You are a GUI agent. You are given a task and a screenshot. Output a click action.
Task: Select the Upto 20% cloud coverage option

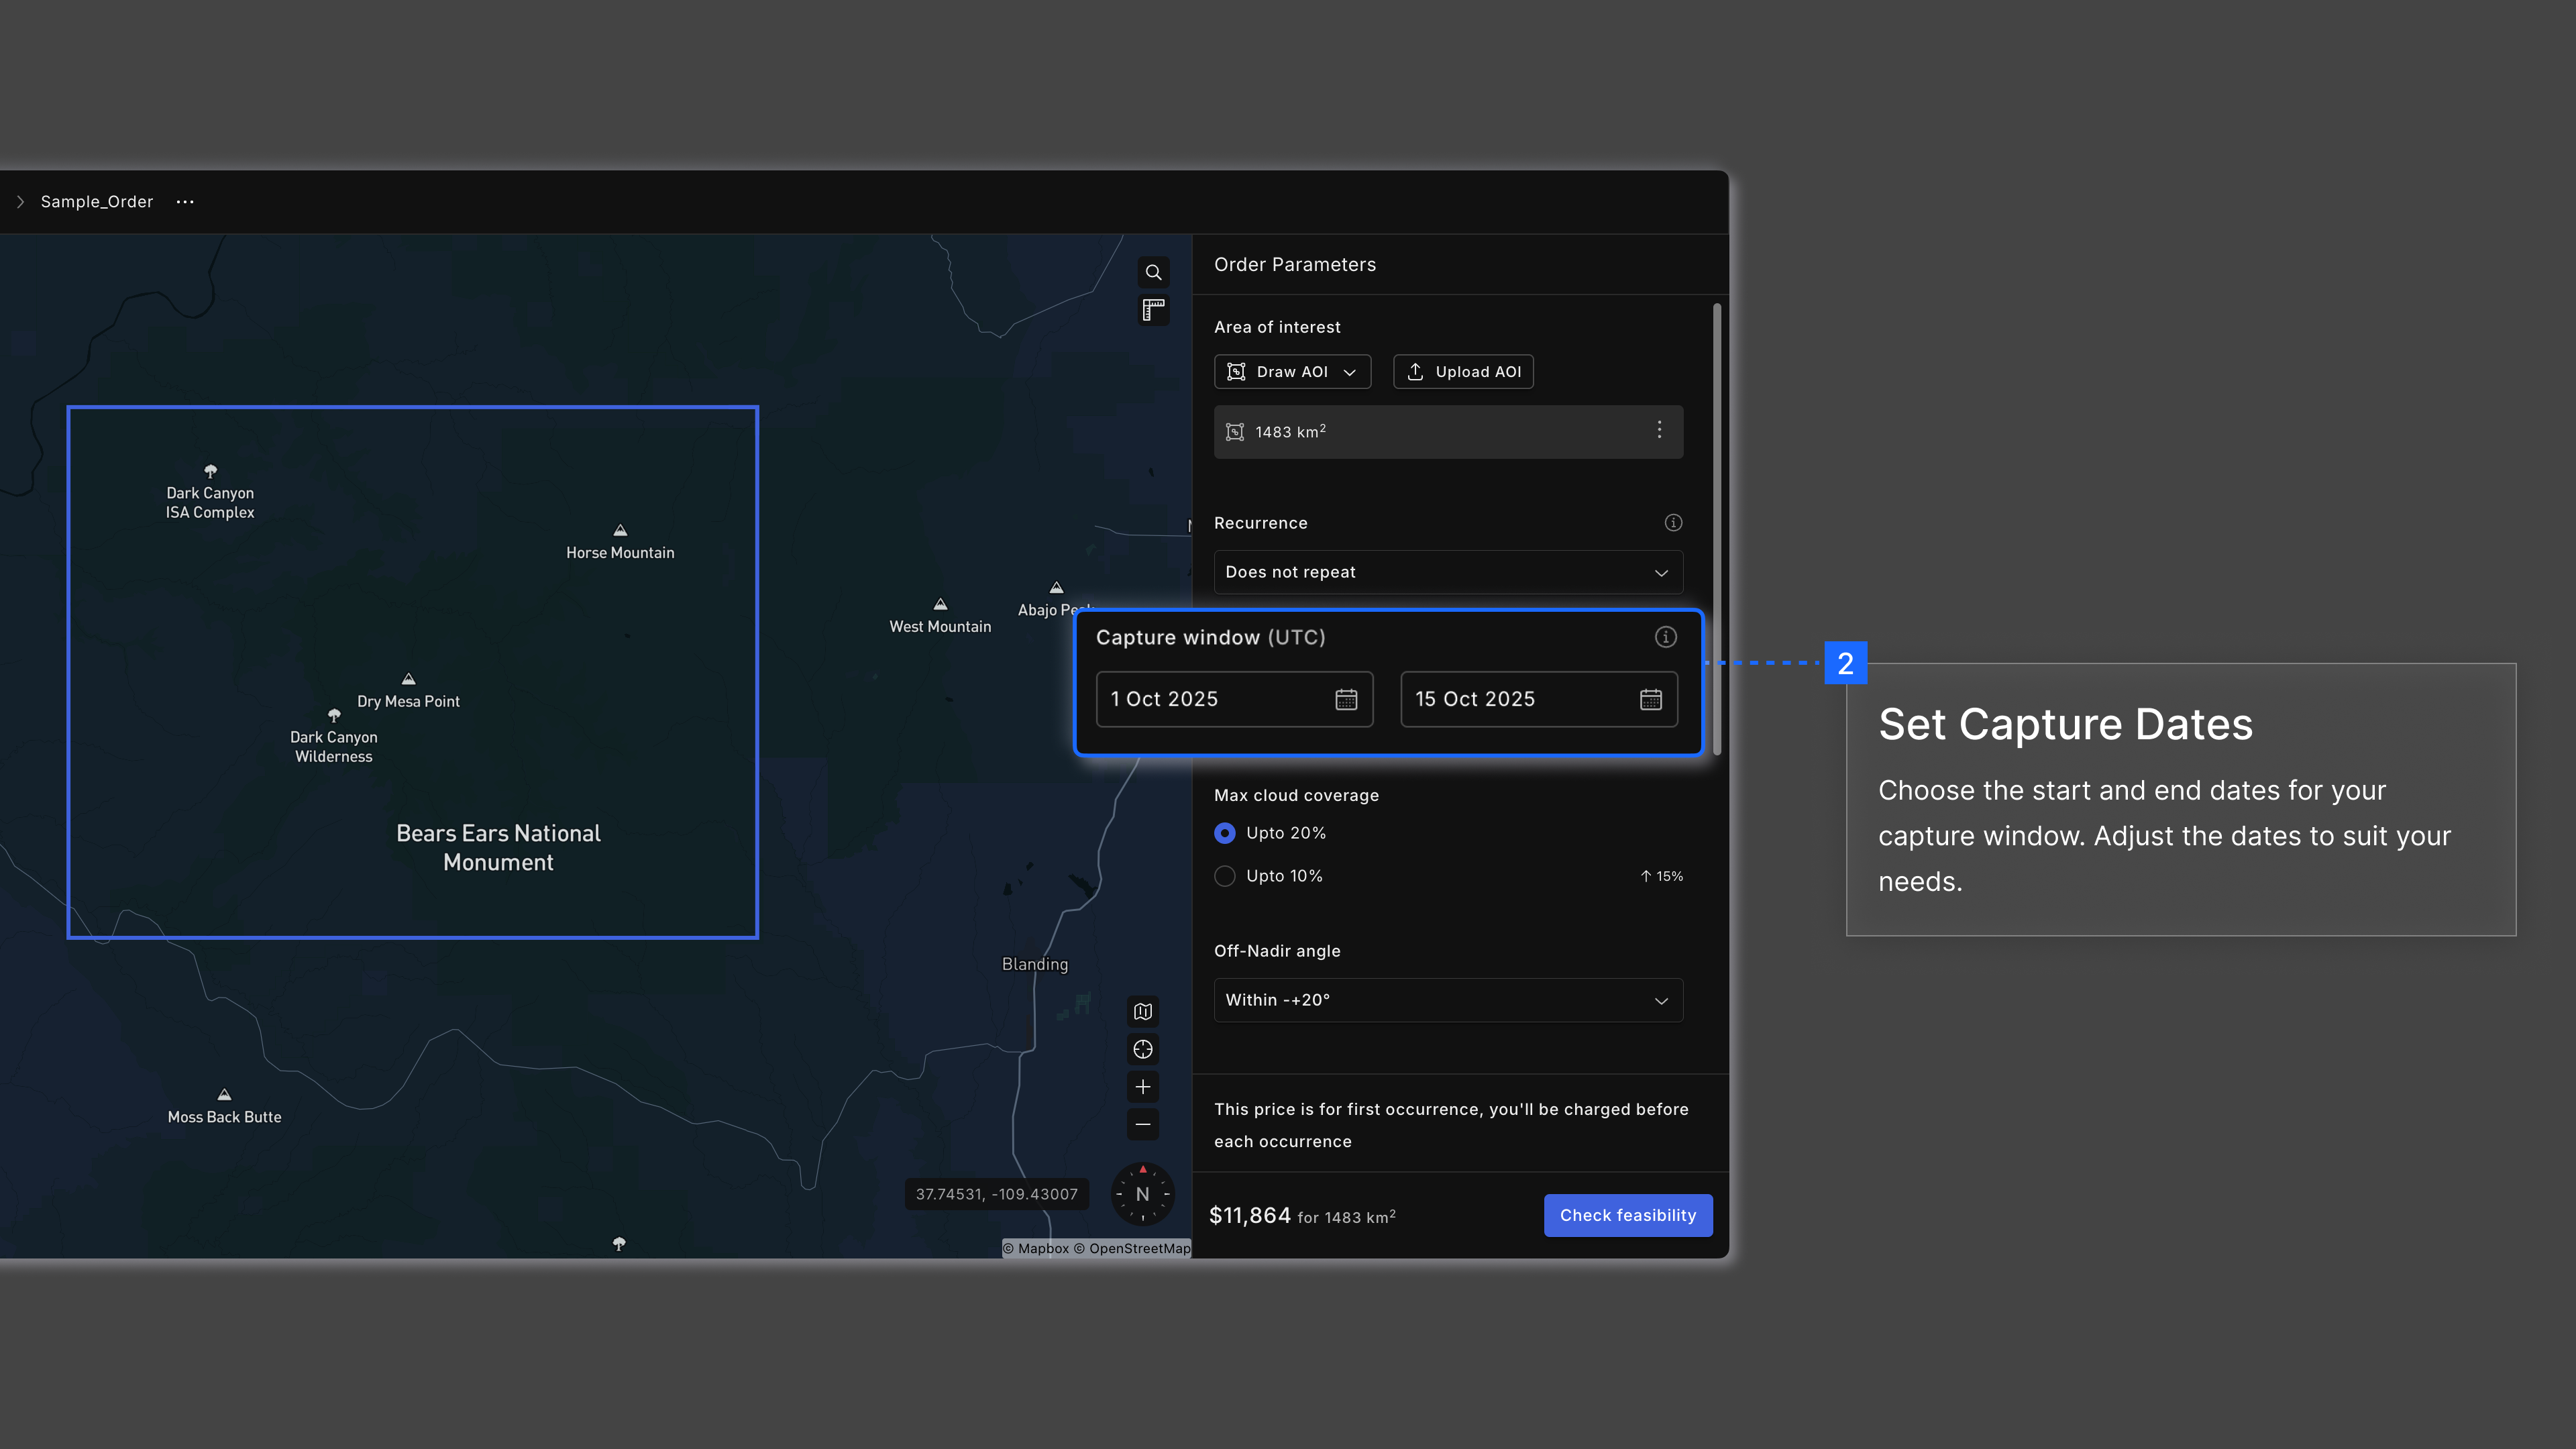[x=1225, y=833]
